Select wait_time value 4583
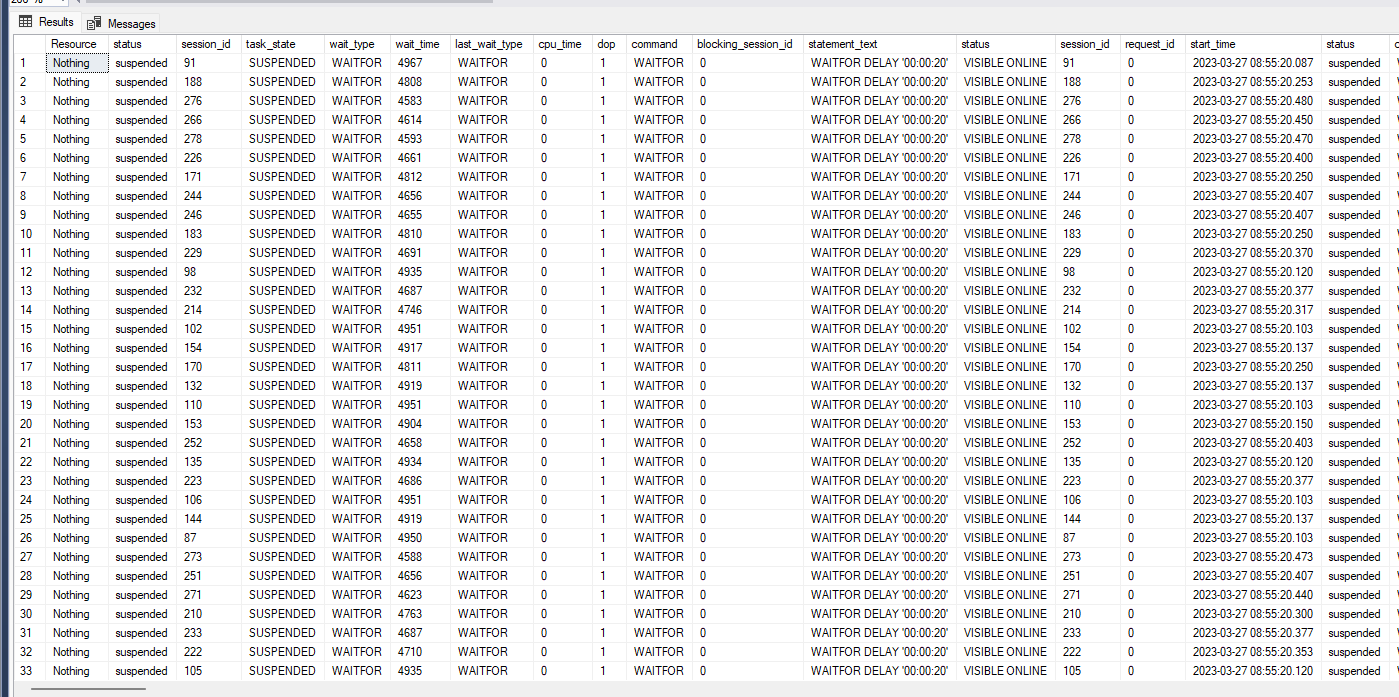Viewport: 1399px width, 697px height. [420, 101]
